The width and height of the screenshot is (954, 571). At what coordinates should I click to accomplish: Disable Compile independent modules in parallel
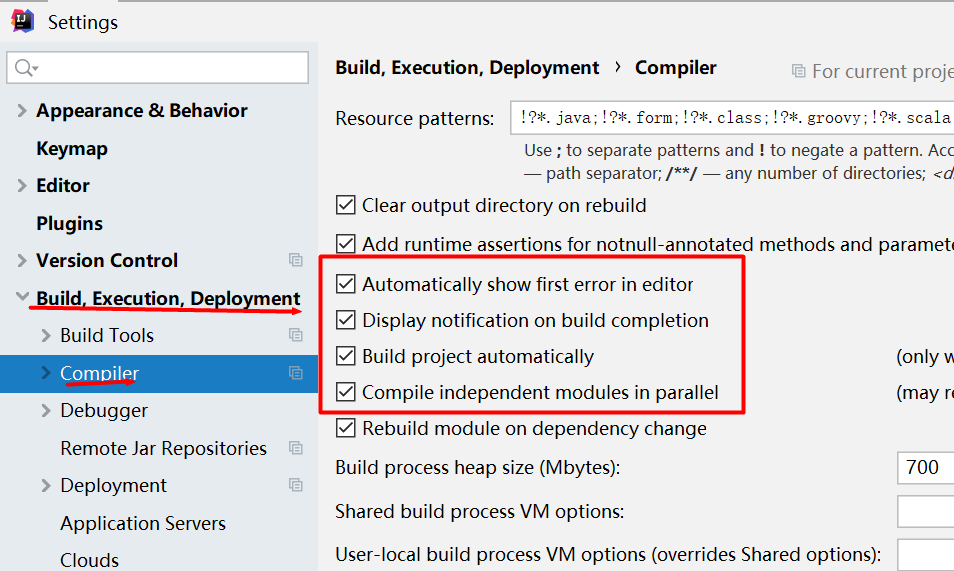(x=346, y=392)
